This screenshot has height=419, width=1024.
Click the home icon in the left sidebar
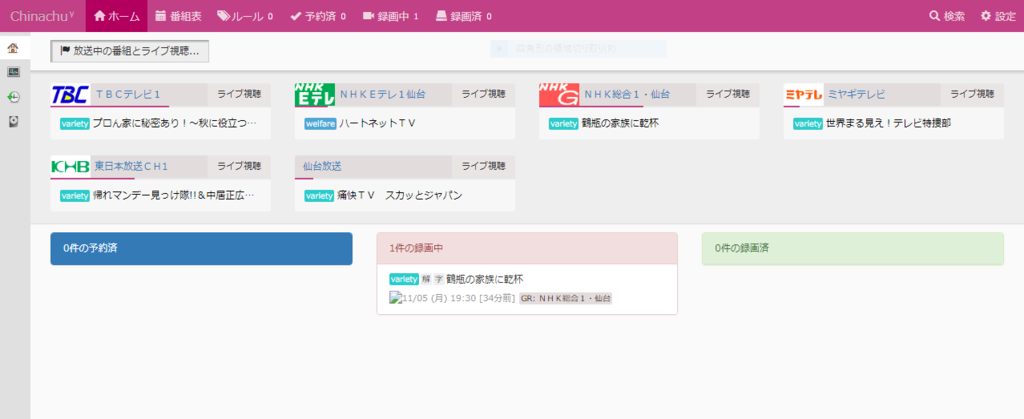click(x=13, y=48)
